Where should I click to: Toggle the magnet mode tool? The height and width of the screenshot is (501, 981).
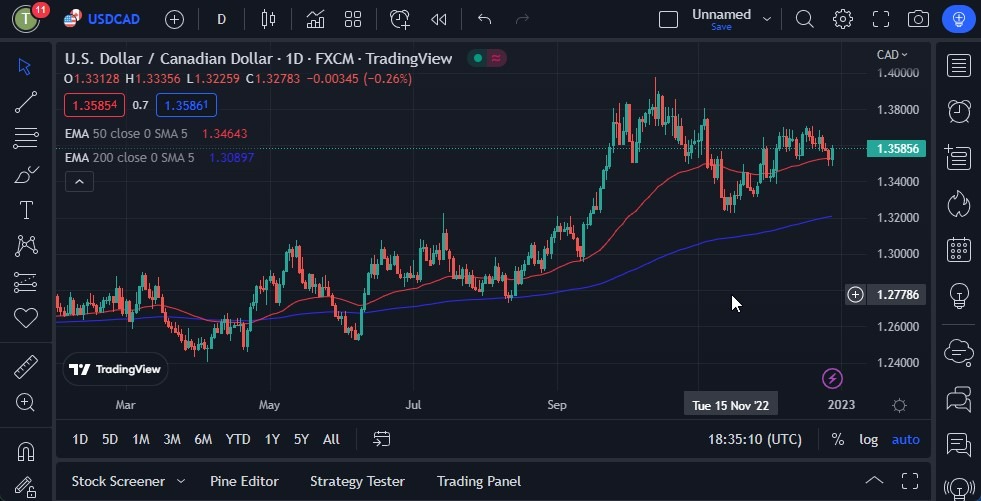click(x=26, y=451)
